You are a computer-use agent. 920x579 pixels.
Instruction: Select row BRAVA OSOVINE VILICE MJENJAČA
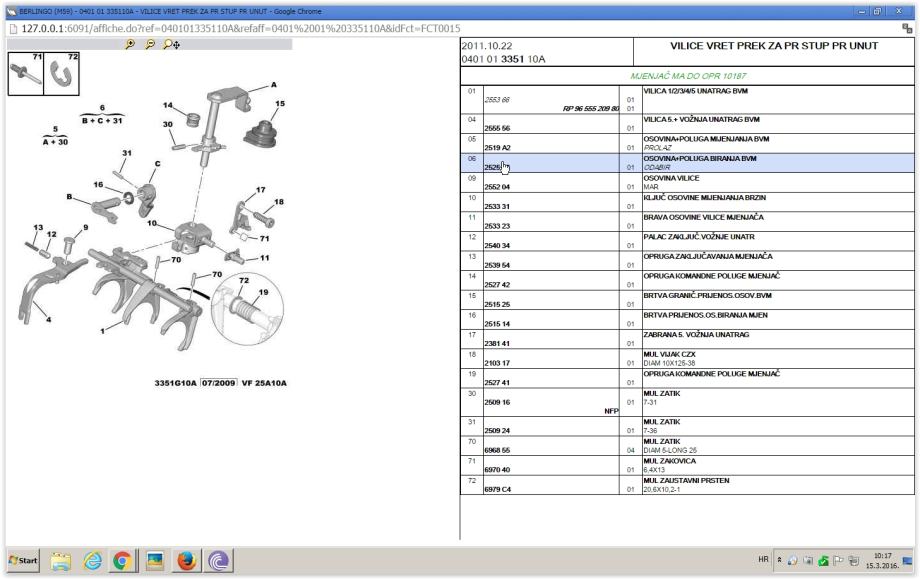[x=687, y=222]
